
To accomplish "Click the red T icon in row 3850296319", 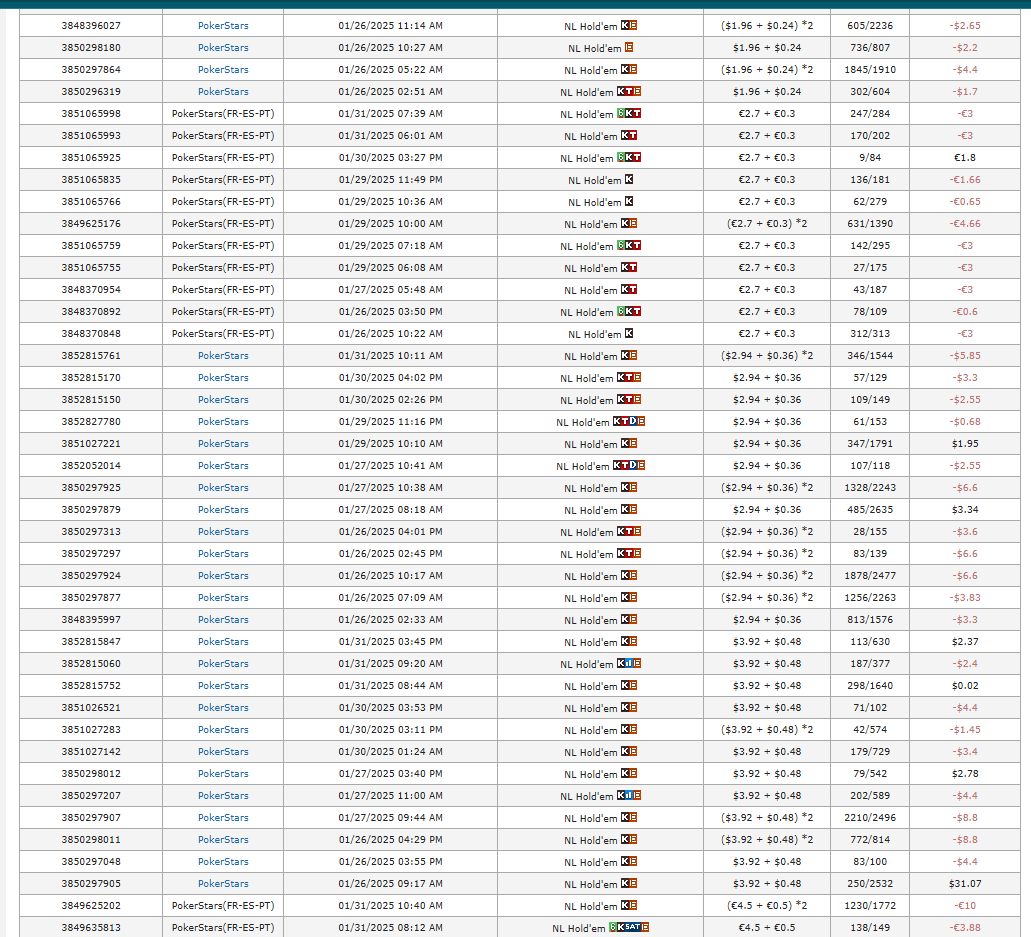I will coord(629,91).
